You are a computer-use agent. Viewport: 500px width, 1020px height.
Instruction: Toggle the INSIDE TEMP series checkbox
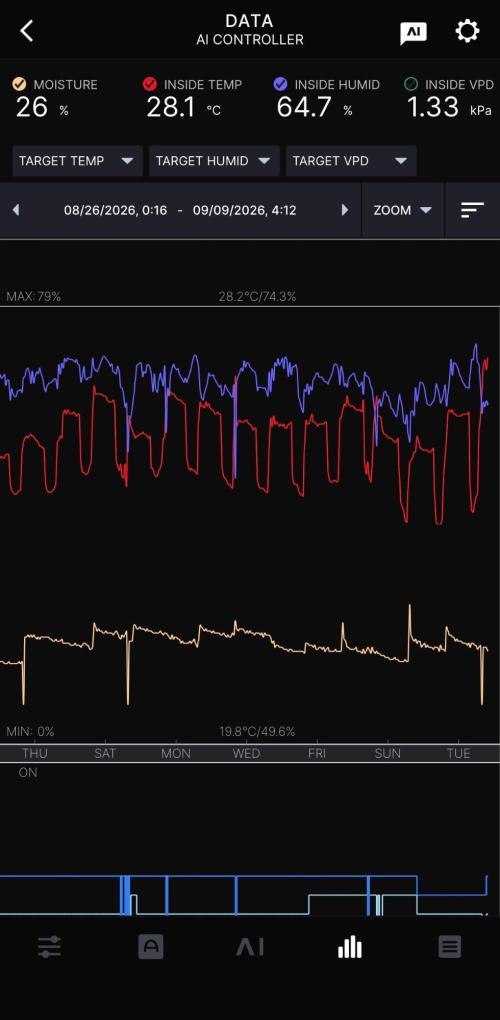coord(150,84)
